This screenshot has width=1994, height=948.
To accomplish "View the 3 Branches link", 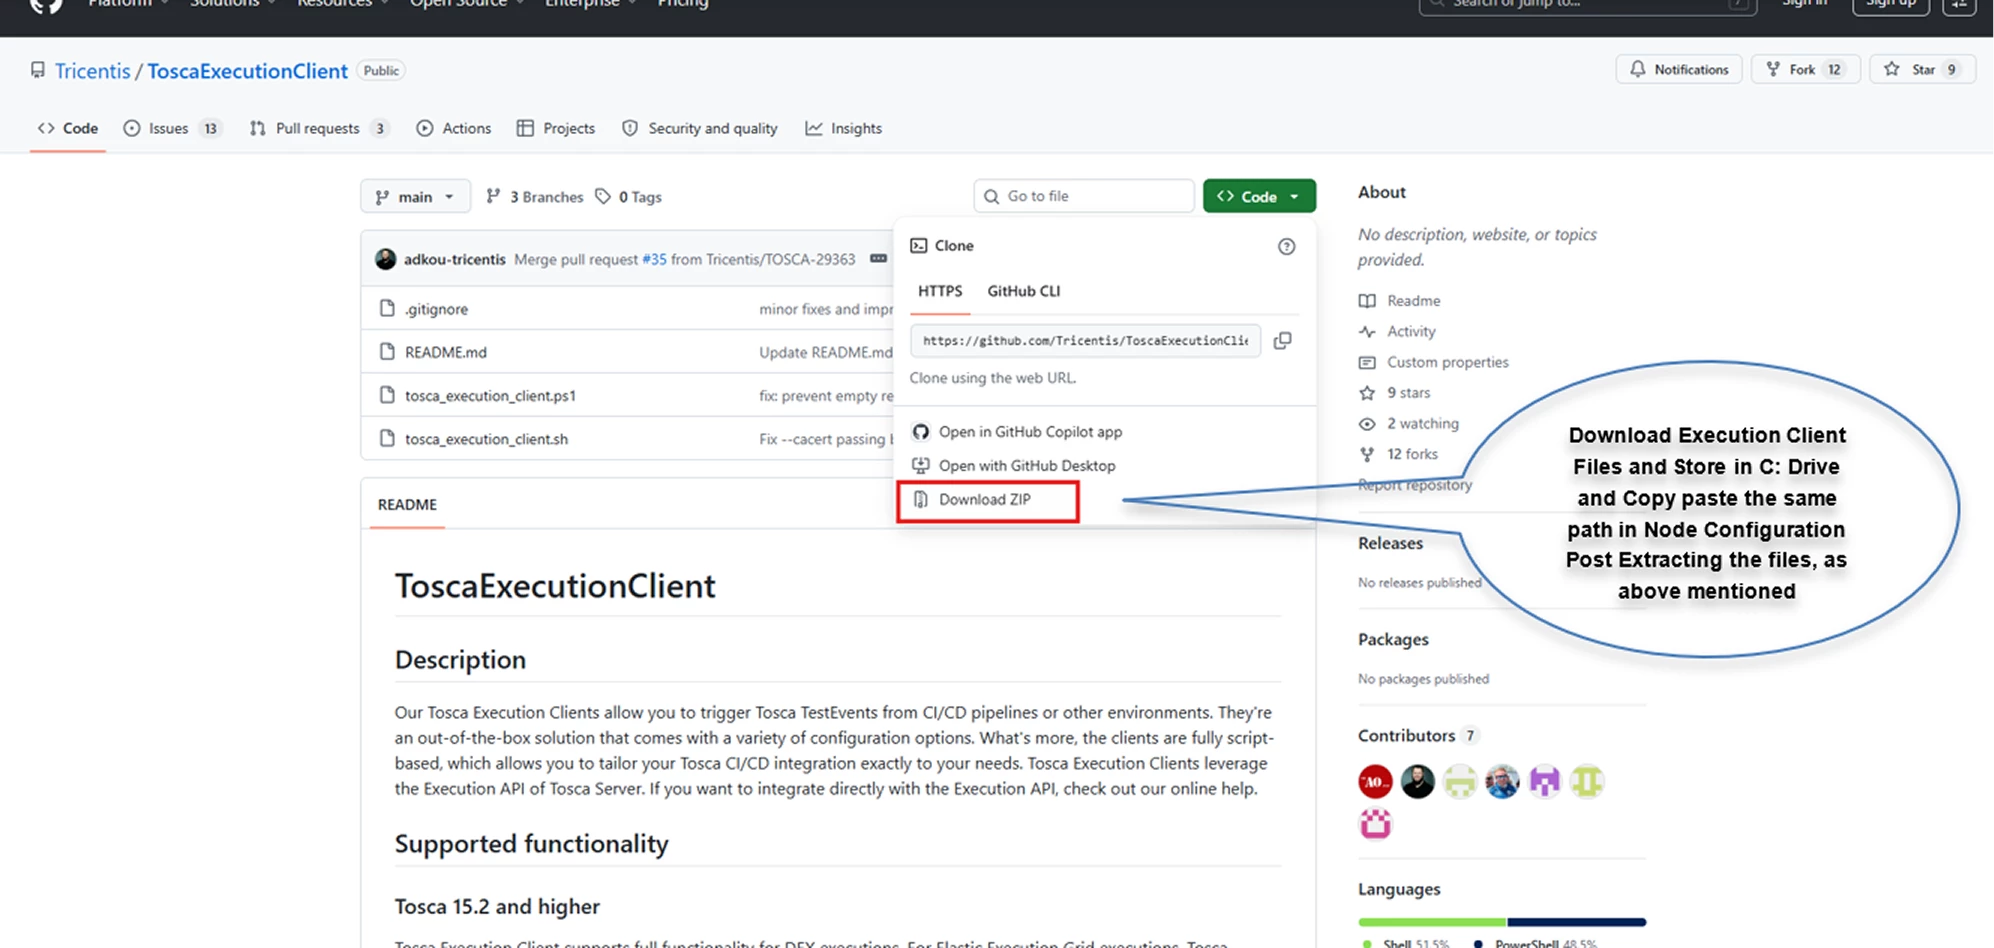I will [x=535, y=197].
